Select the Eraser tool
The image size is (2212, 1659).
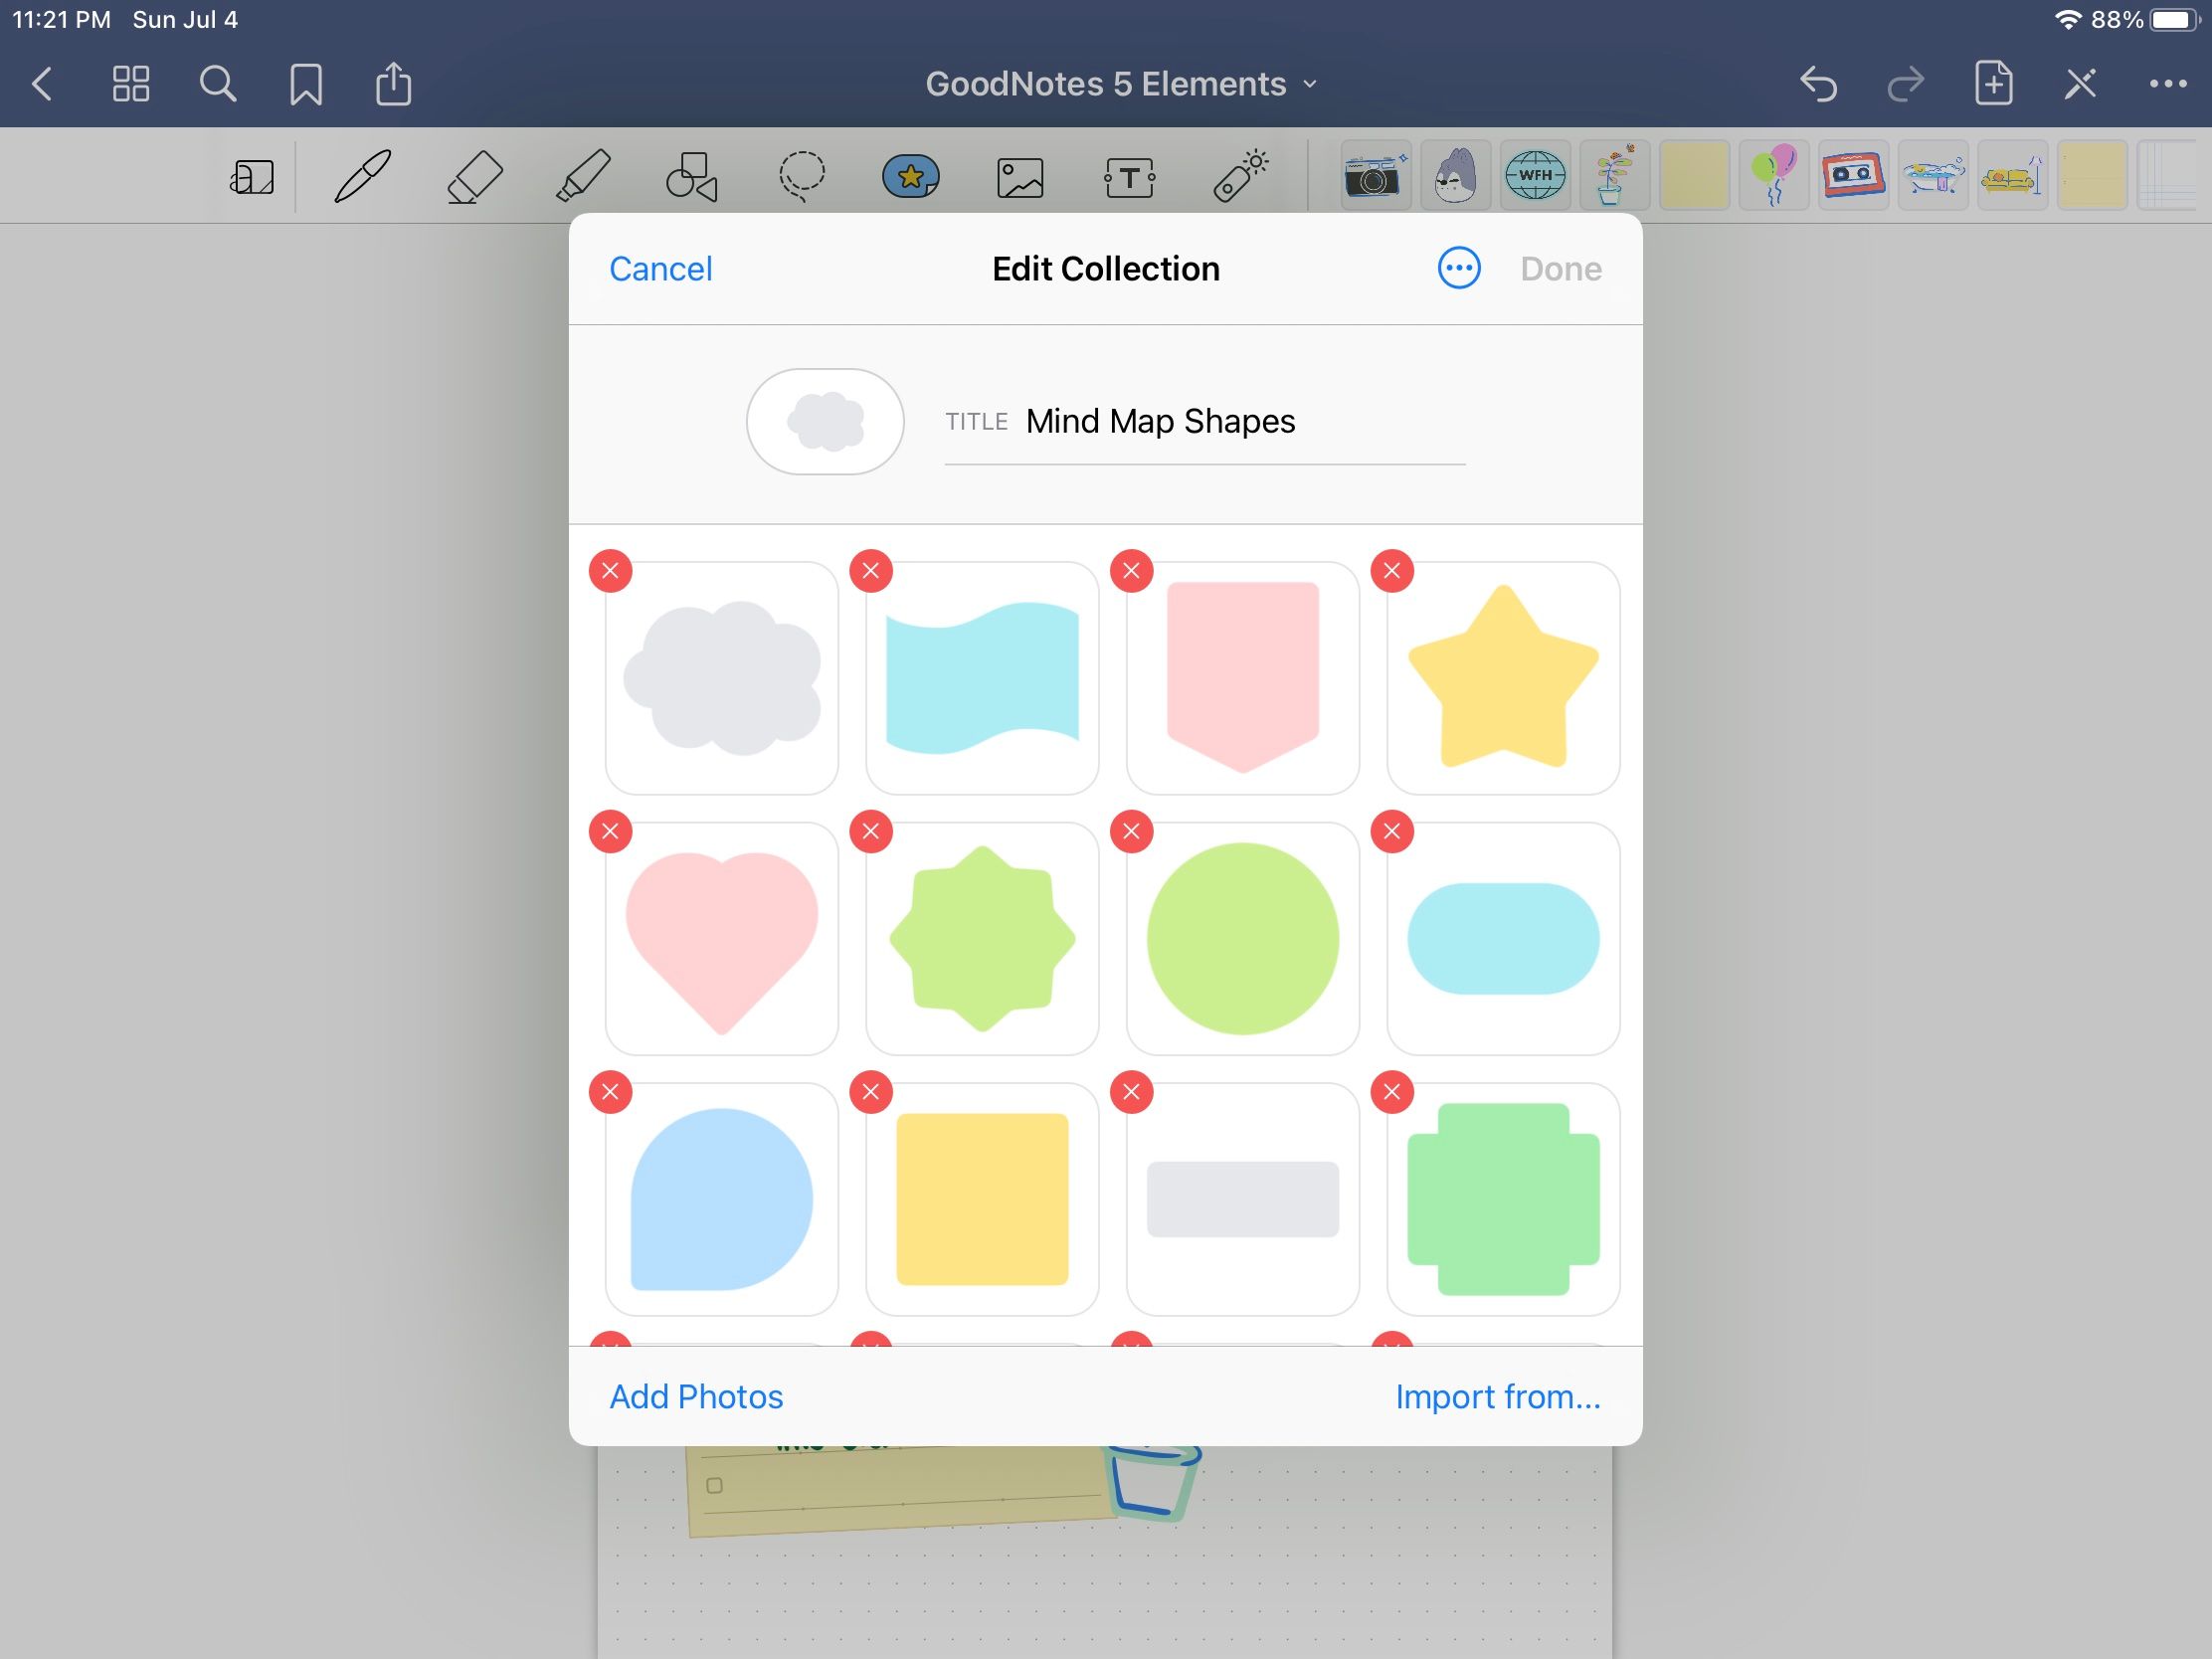(x=474, y=175)
